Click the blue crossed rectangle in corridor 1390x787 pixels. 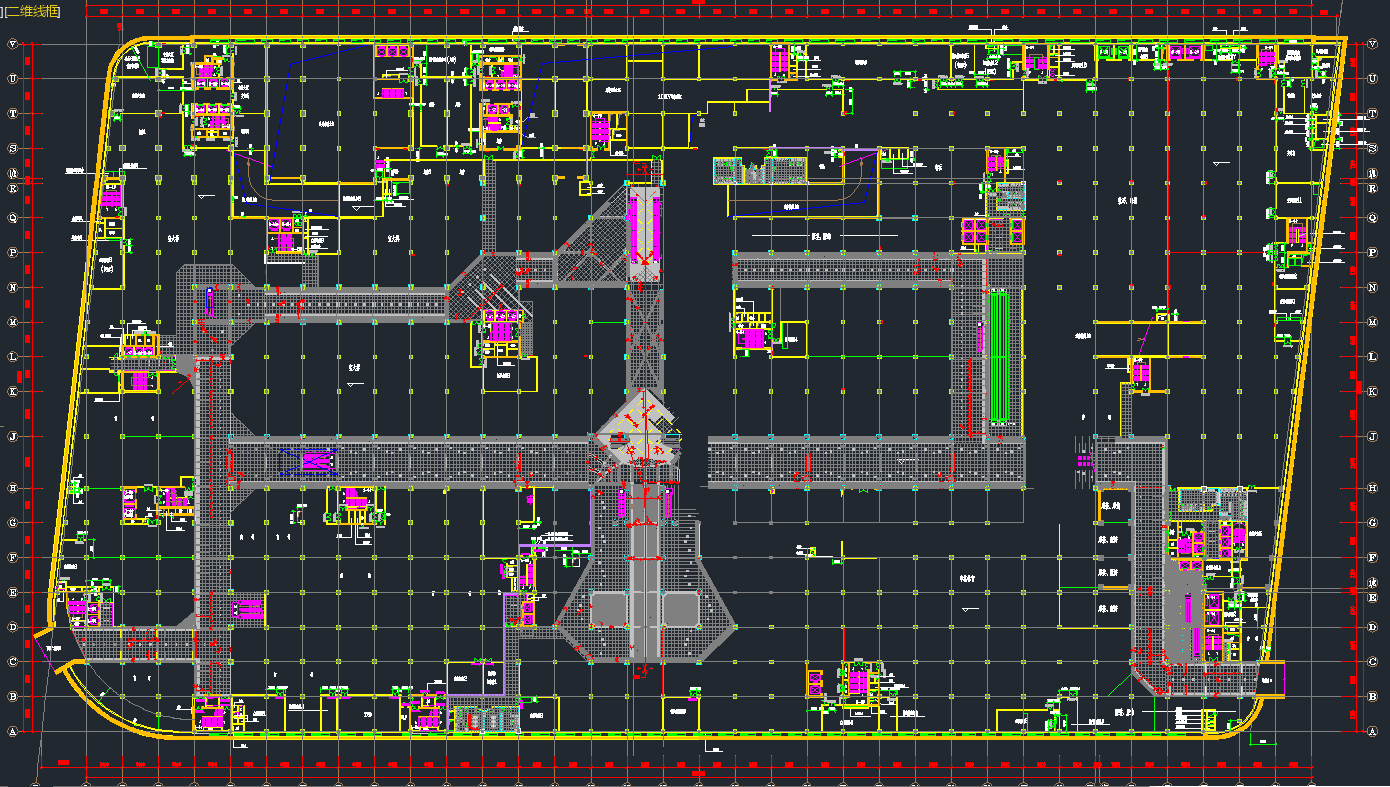tap(319, 461)
